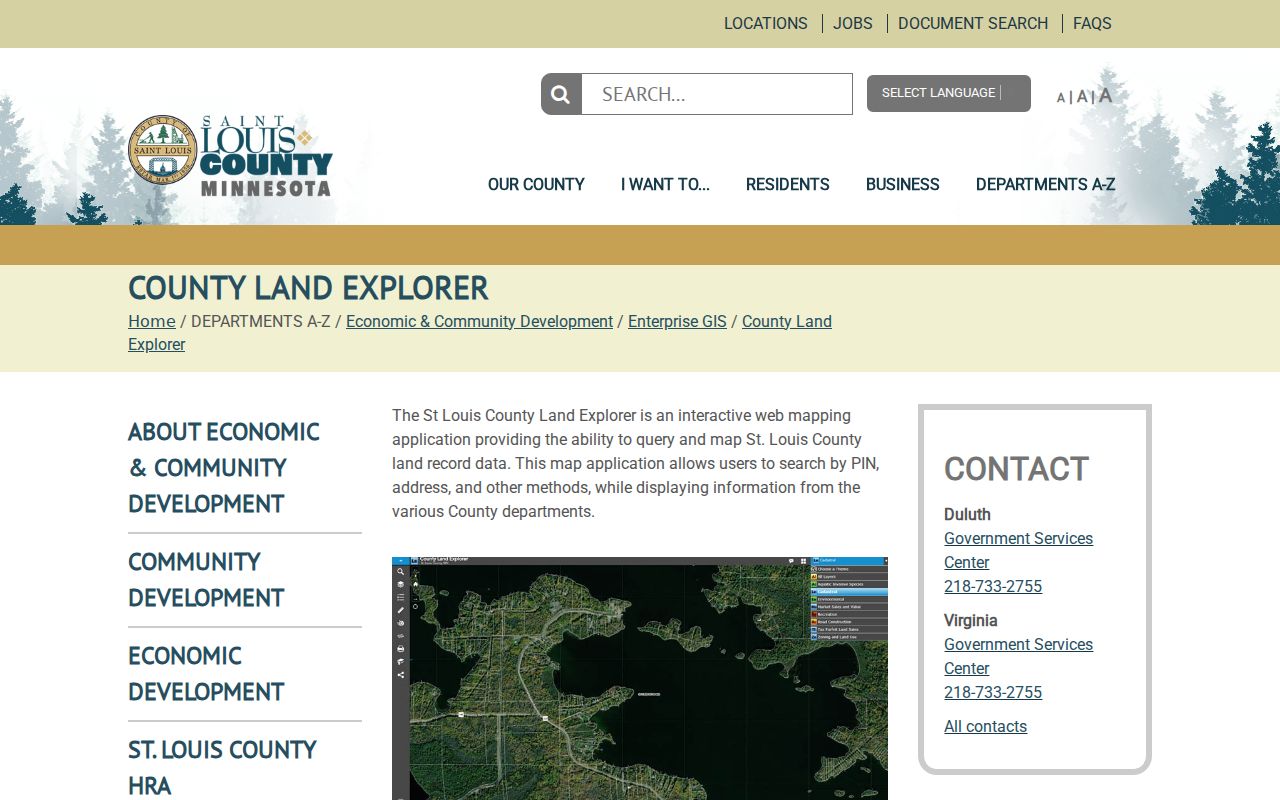Click the Saint Louis County logo
This screenshot has width=1280, height=800.
pyautogui.click(x=230, y=155)
